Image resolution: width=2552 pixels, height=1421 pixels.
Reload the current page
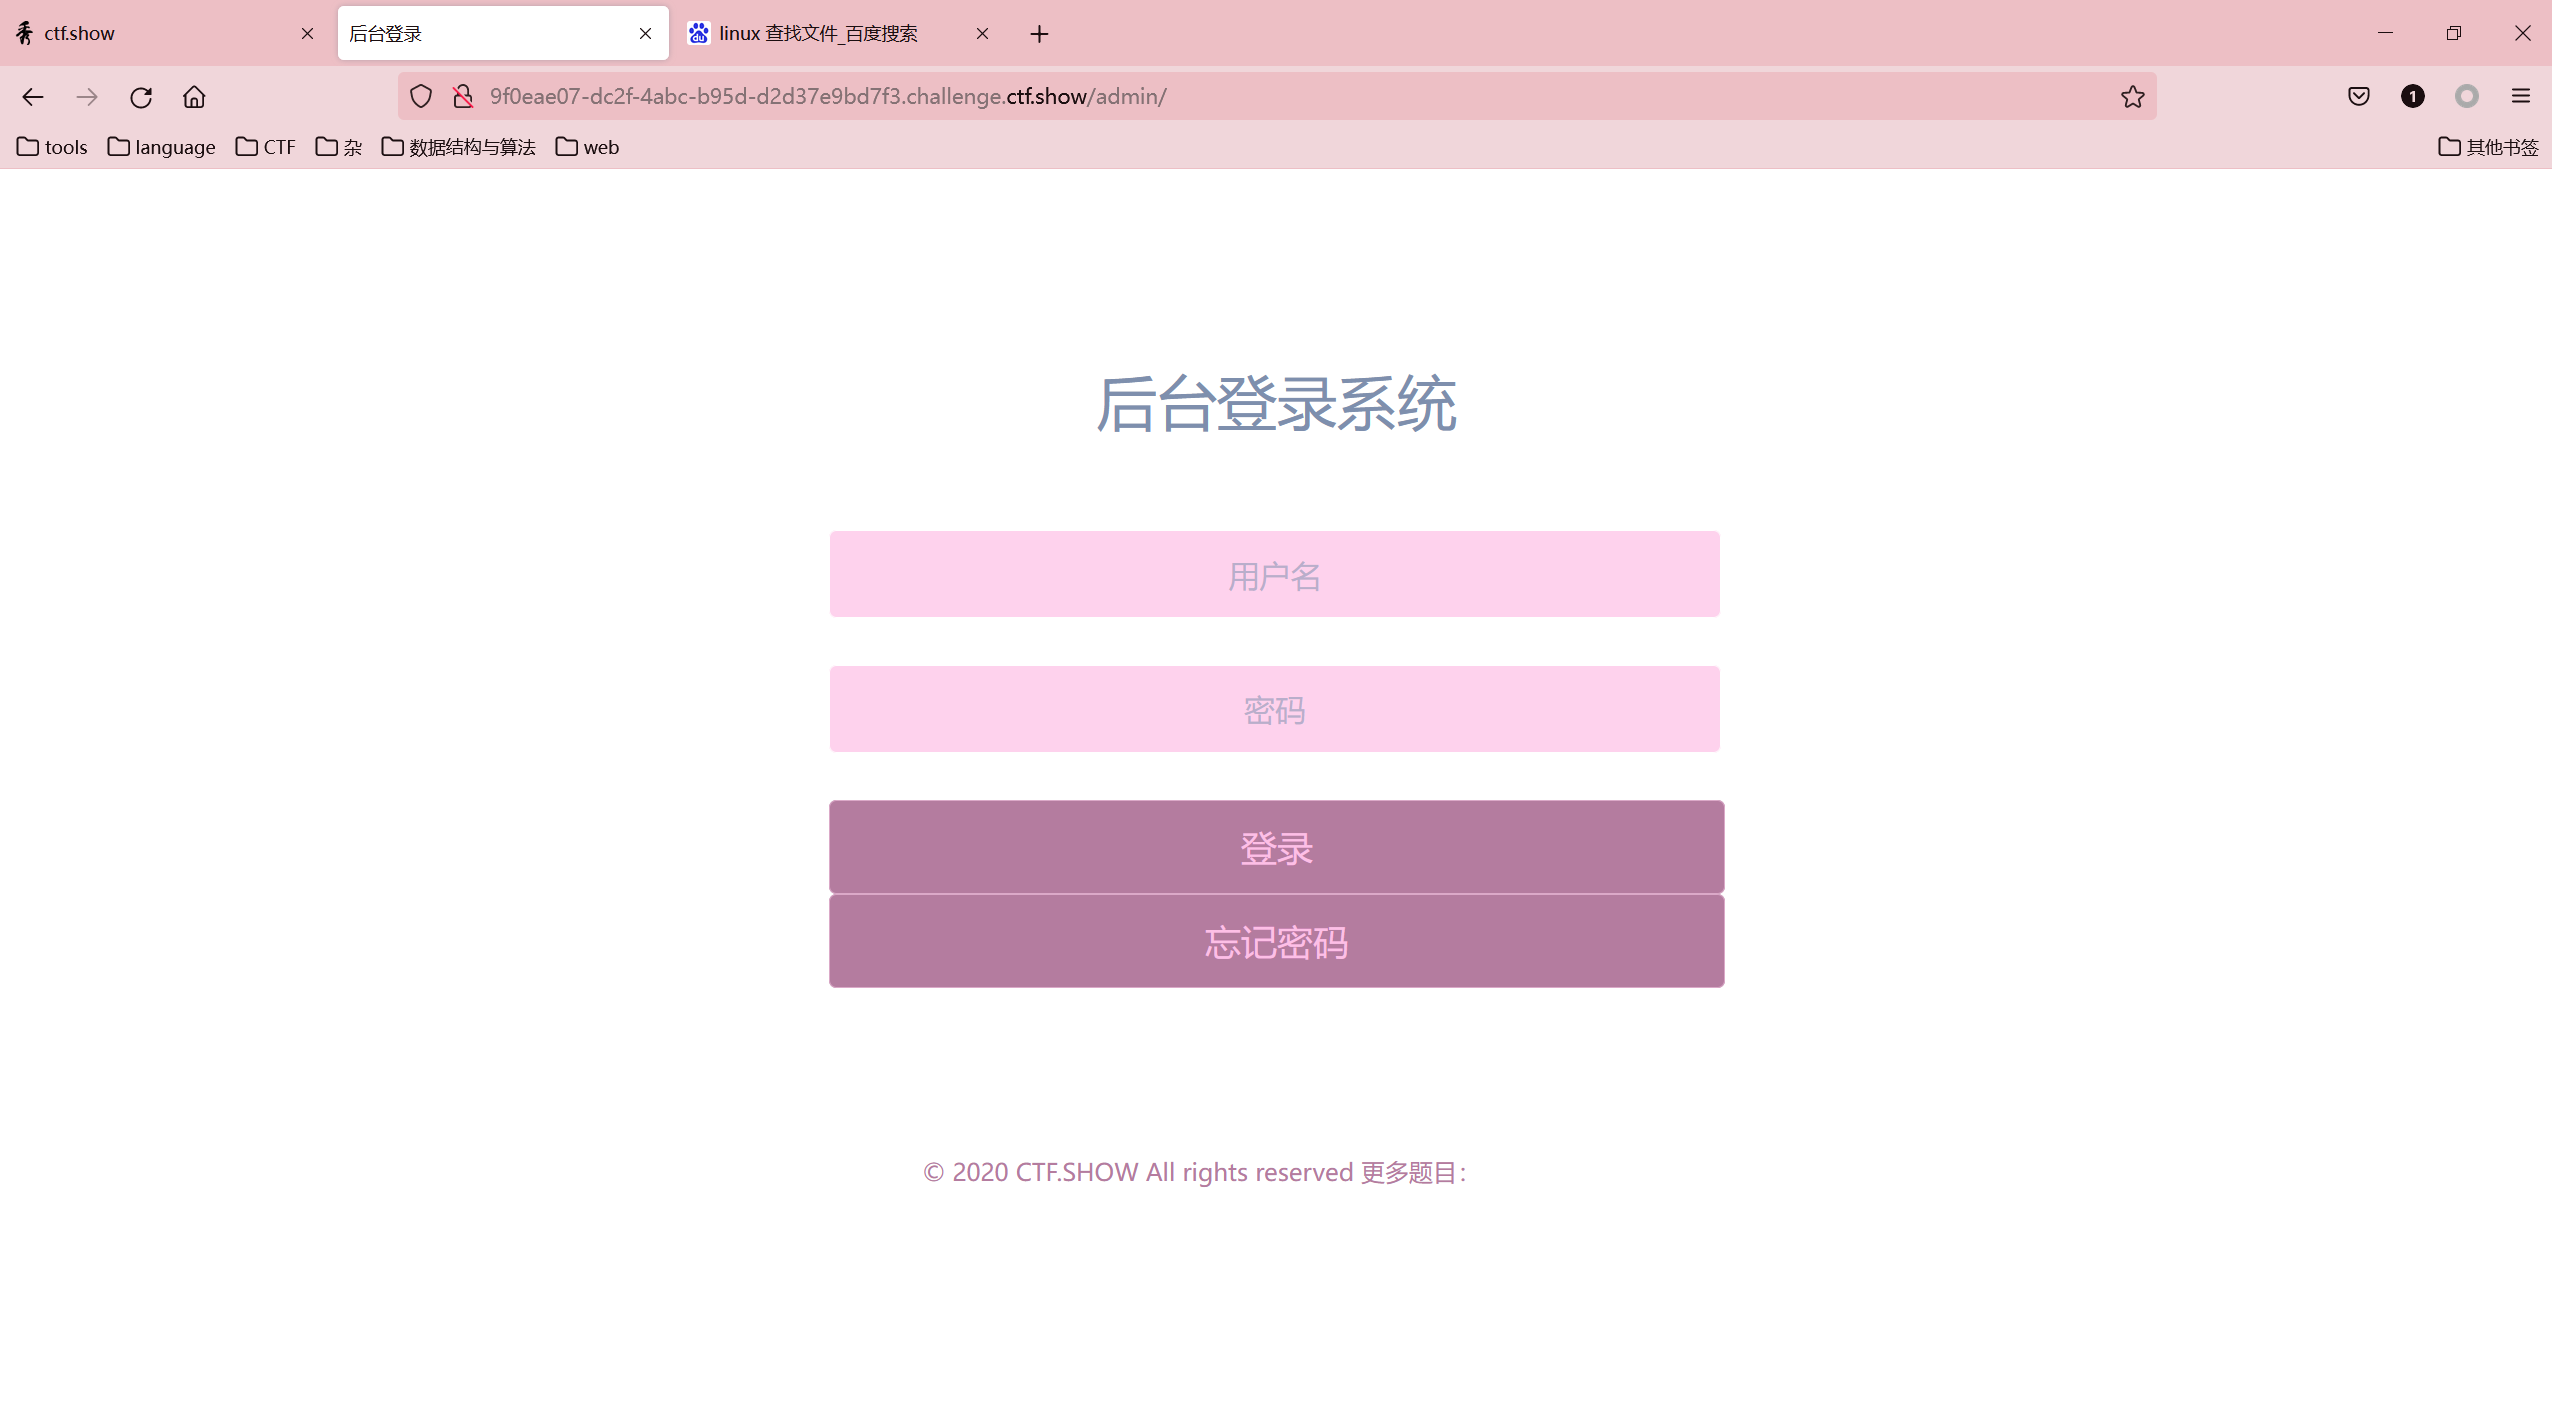(140, 96)
